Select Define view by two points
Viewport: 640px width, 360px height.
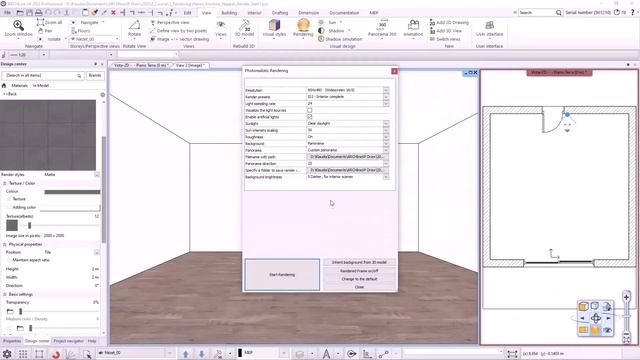(178, 31)
